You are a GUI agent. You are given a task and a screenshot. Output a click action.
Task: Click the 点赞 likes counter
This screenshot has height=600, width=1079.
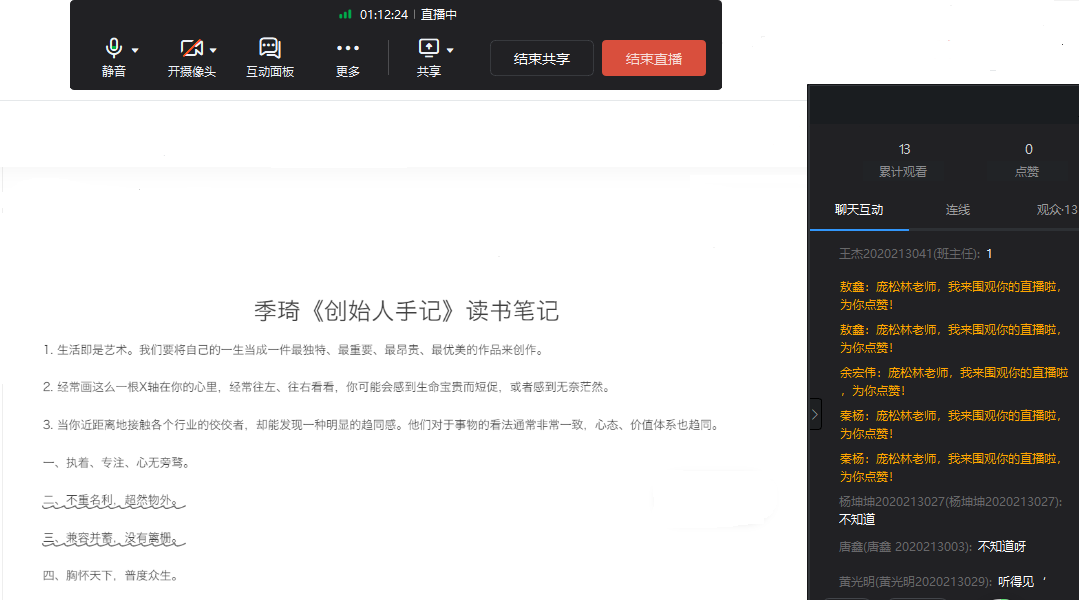(x=1027, y=160)
